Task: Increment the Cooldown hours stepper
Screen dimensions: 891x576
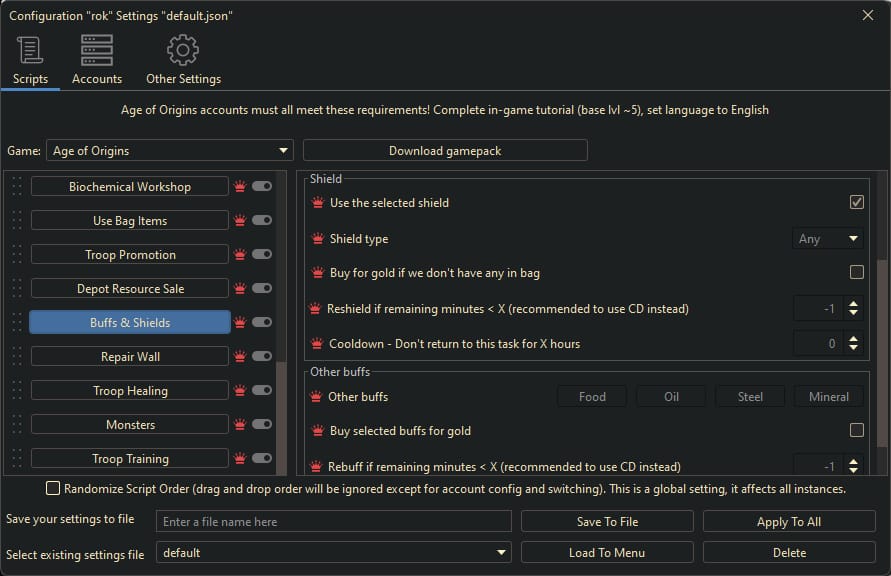Action: pos(852,339)
